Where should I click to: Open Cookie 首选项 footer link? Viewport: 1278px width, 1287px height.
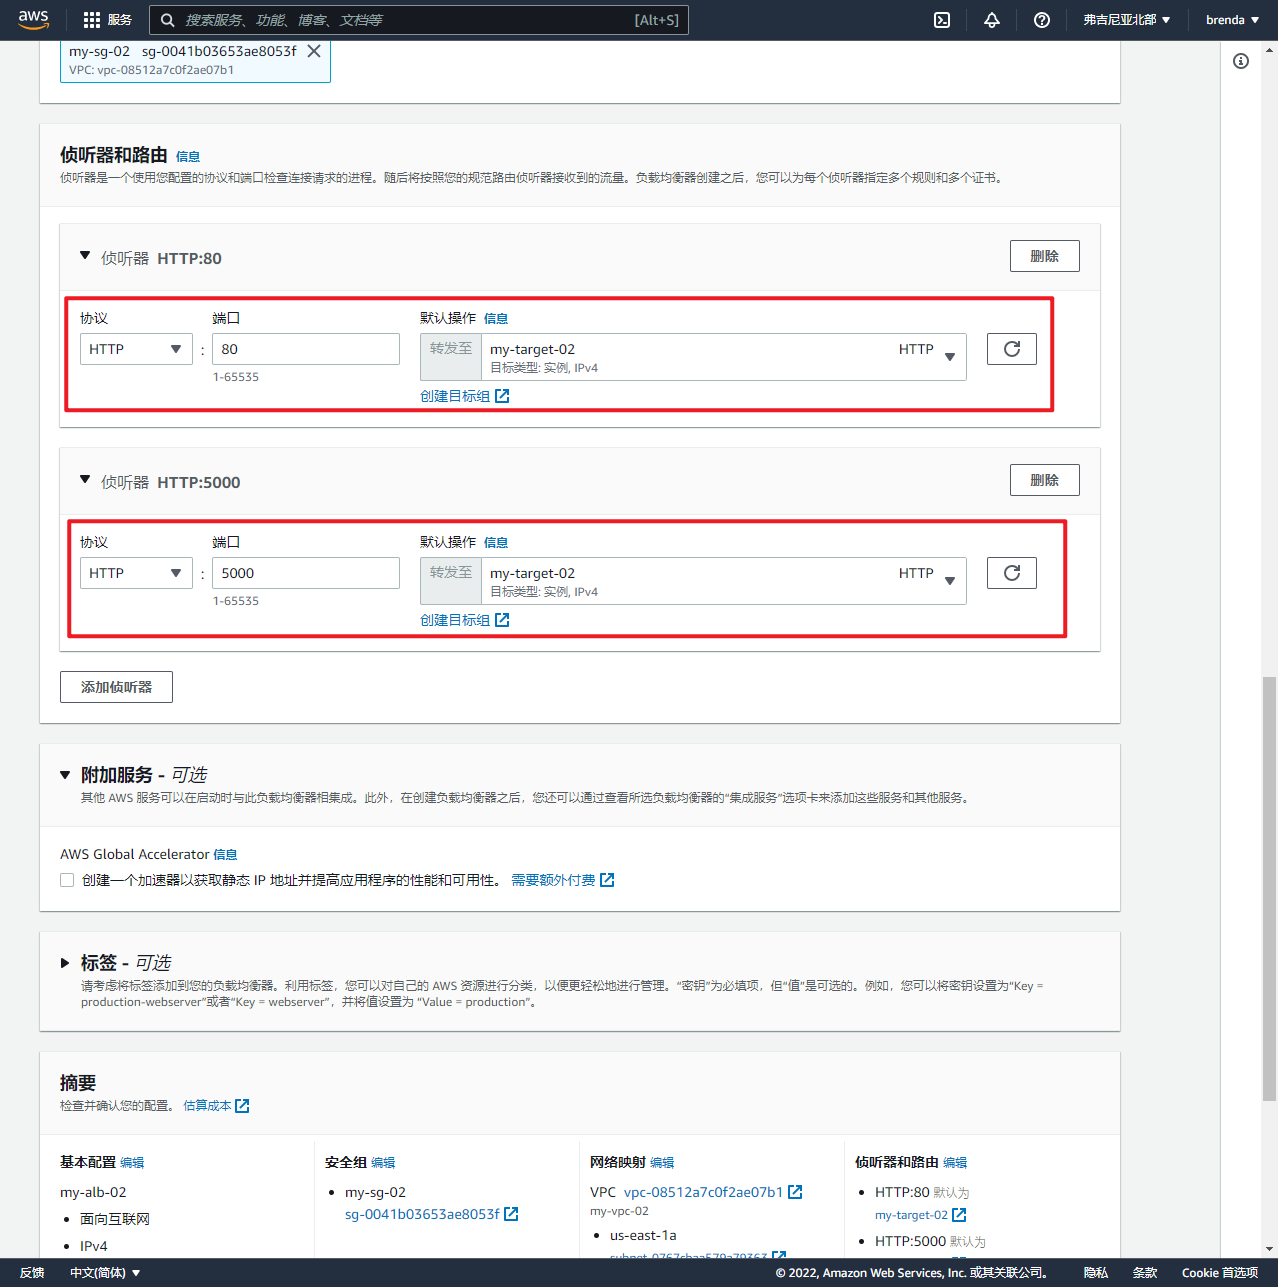1220,1273
